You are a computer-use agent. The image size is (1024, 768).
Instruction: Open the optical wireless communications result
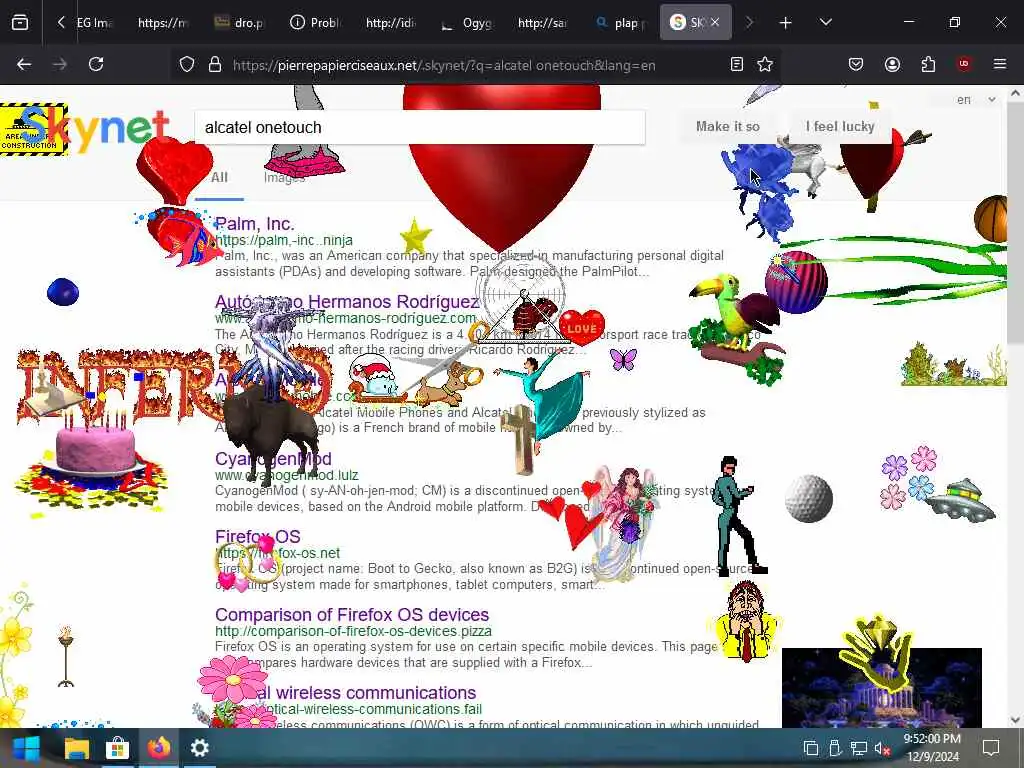point(345,692)
